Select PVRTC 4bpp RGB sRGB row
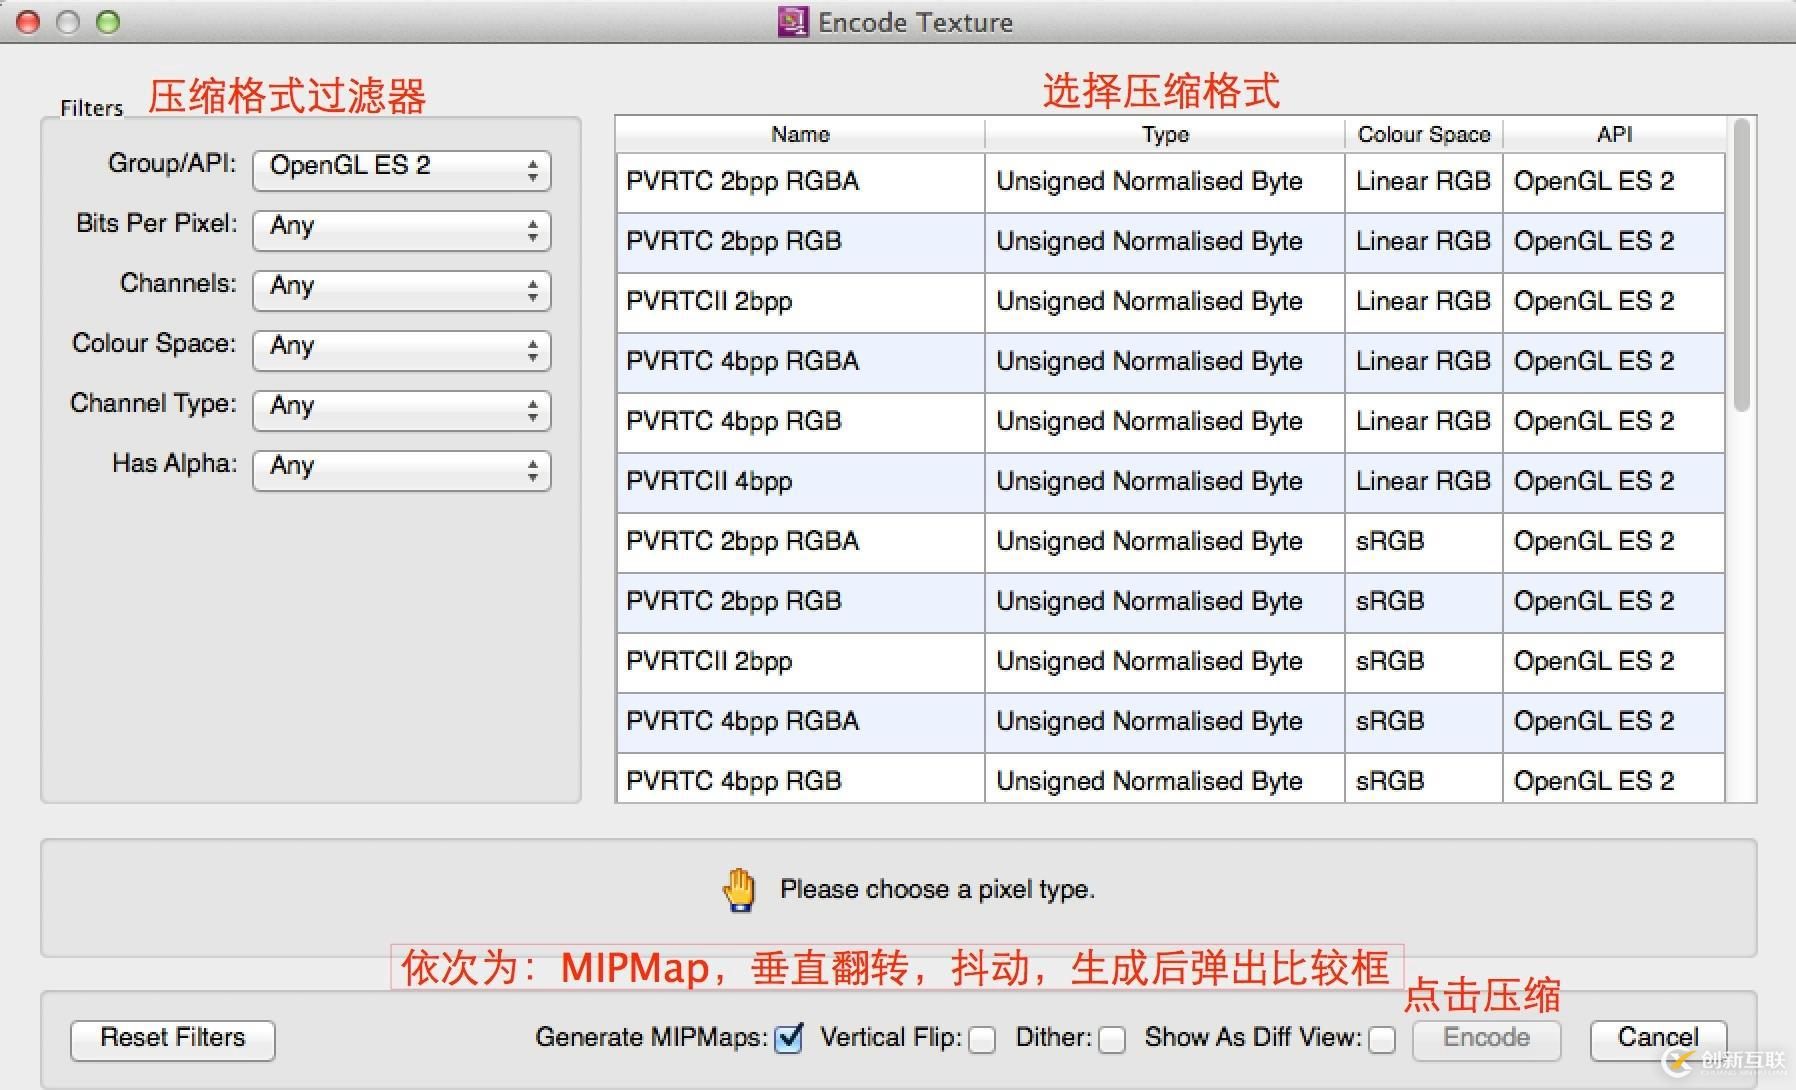 pos(1170,778)
